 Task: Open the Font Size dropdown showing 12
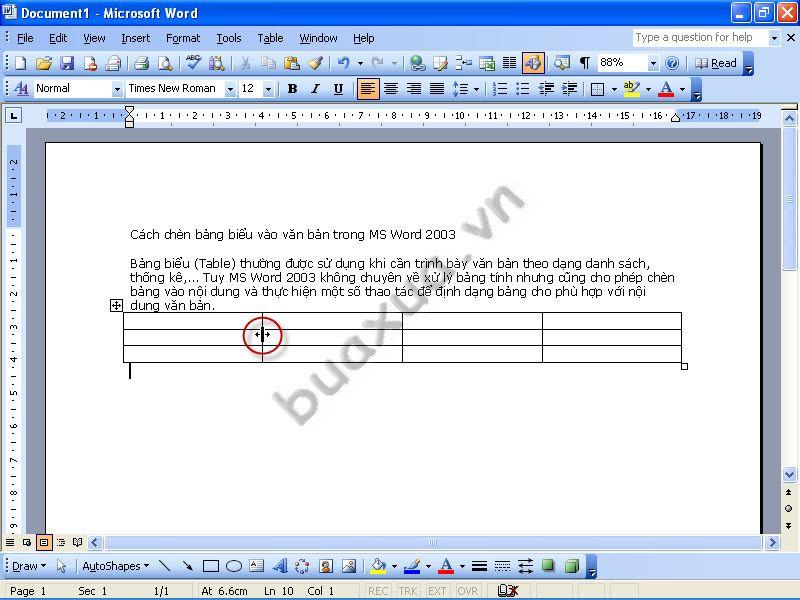click(268, 89)
